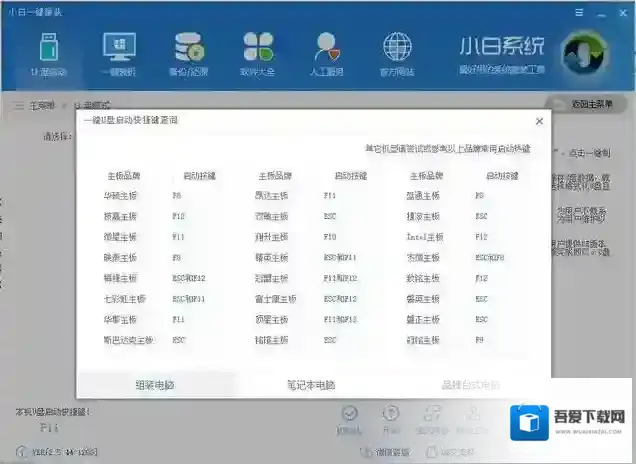
Task: Select the 梅捷主板 row label
Action: pos(120,278)
